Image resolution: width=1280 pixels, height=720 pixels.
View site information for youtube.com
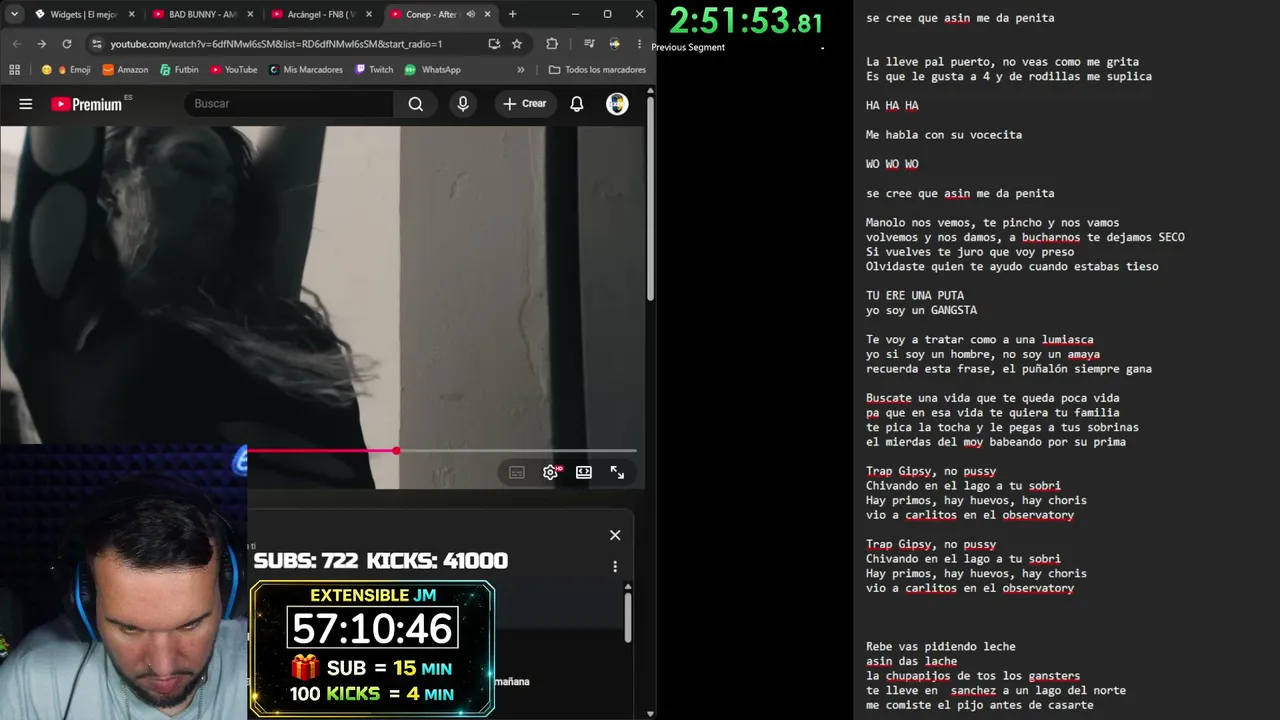[96, 44]
